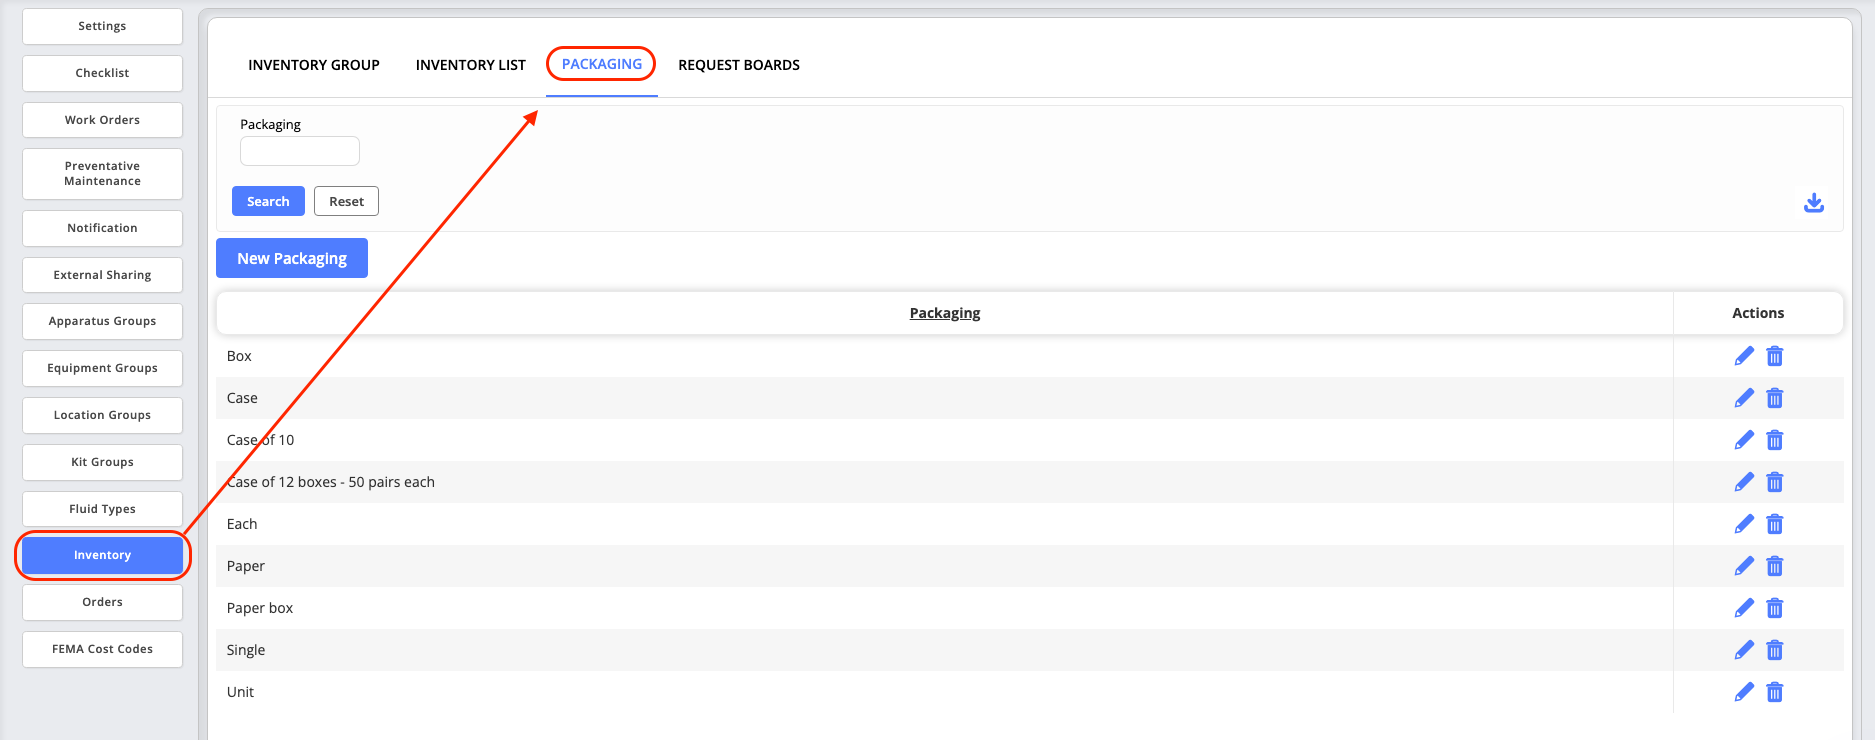Image resolution: width=1875 pixels, height=740 pixels.
Task: Open Preventative Maintenance section
Action: coord(102,174)
